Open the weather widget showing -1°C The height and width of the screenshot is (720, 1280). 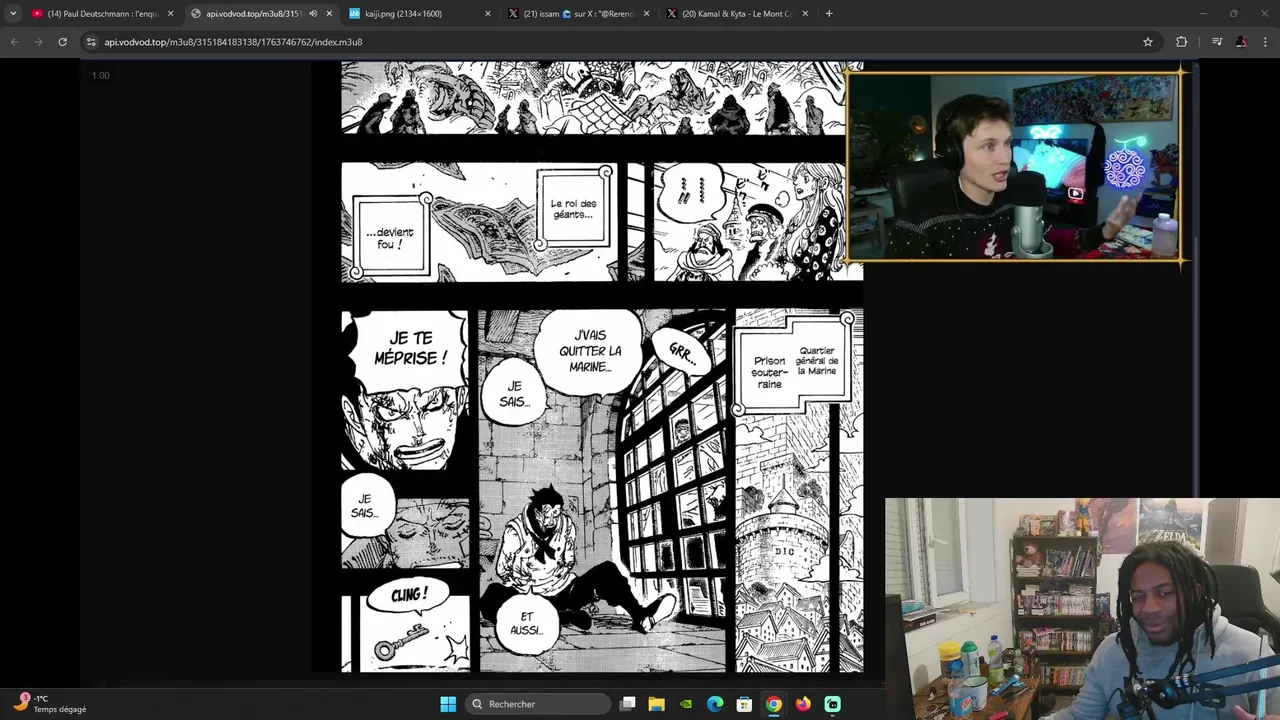tap(50, 703)
